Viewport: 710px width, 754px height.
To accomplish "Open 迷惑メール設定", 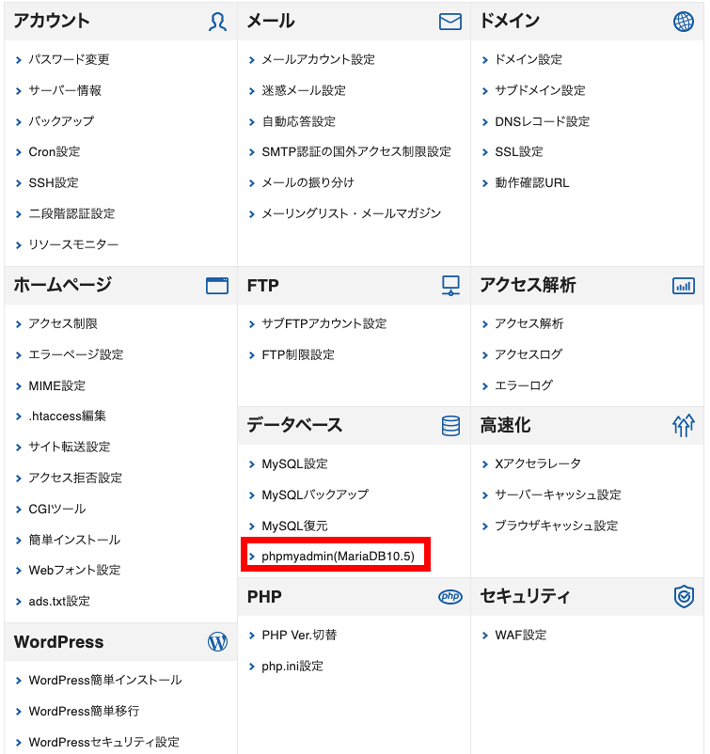I will [304, 90].
